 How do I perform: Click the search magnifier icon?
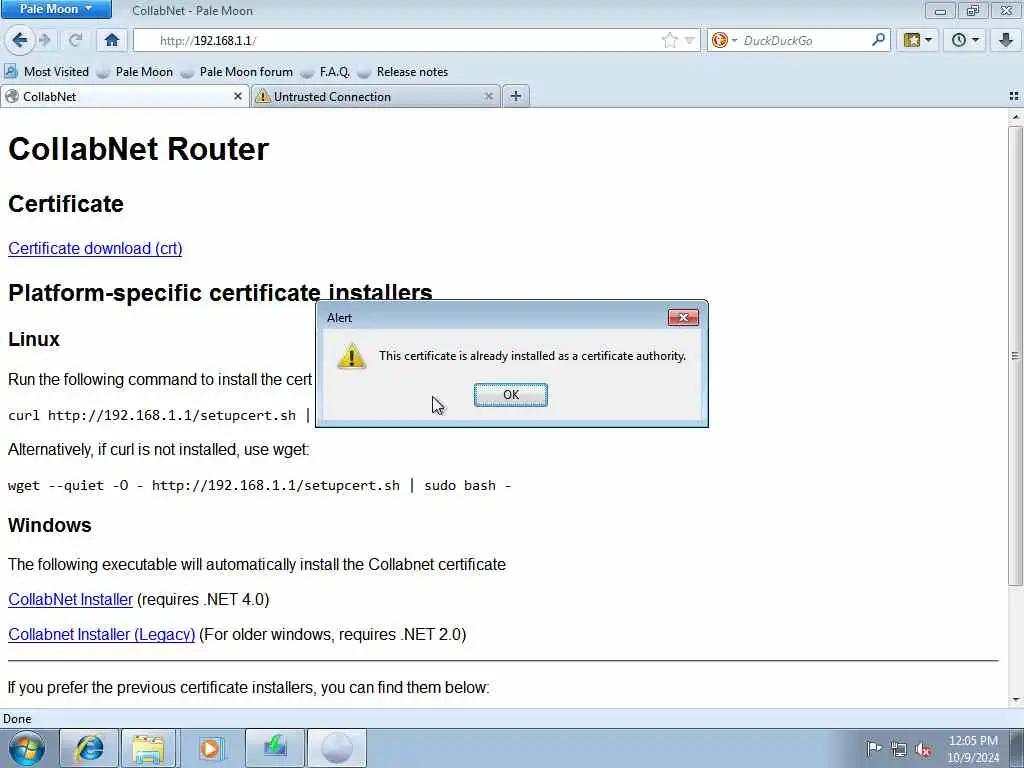(x=878, y=40)
